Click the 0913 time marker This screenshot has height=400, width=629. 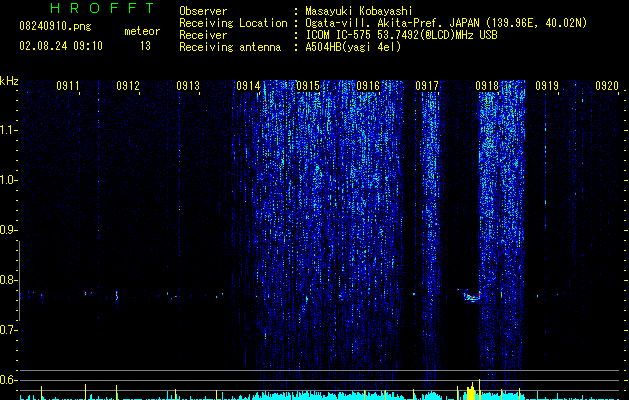pyautogui.click(x=188, y=86)
